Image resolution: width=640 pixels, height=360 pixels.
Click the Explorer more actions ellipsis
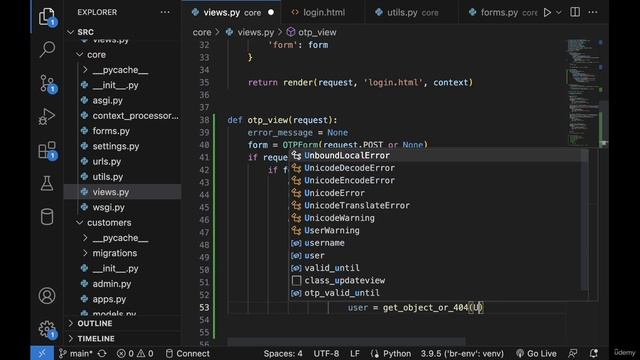click(165, 12)
